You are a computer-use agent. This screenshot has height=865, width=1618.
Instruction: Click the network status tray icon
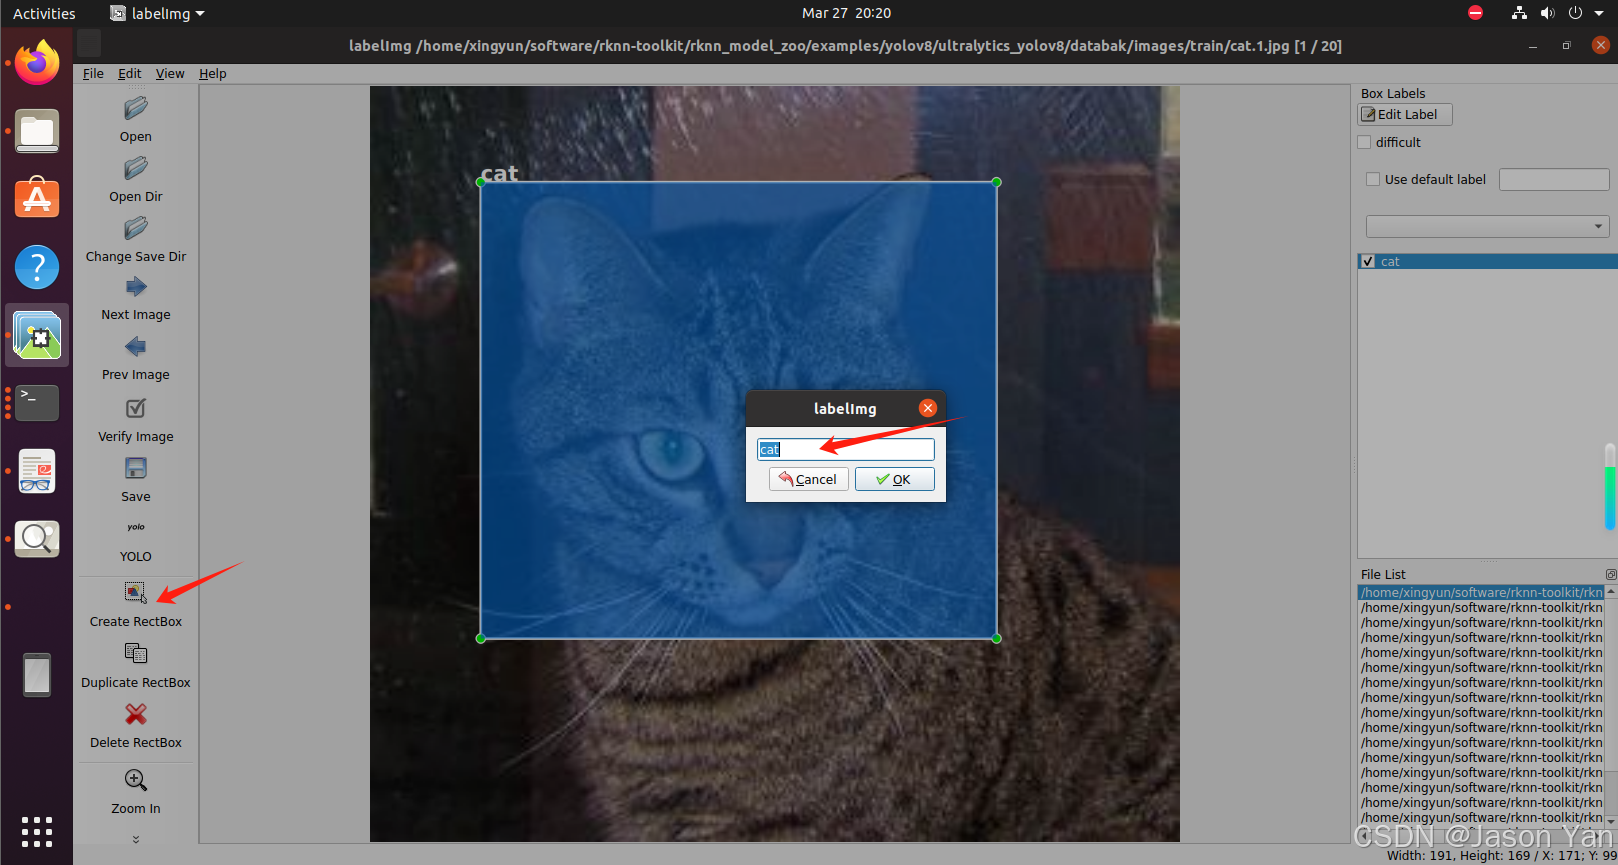(x=1519, y=13)
